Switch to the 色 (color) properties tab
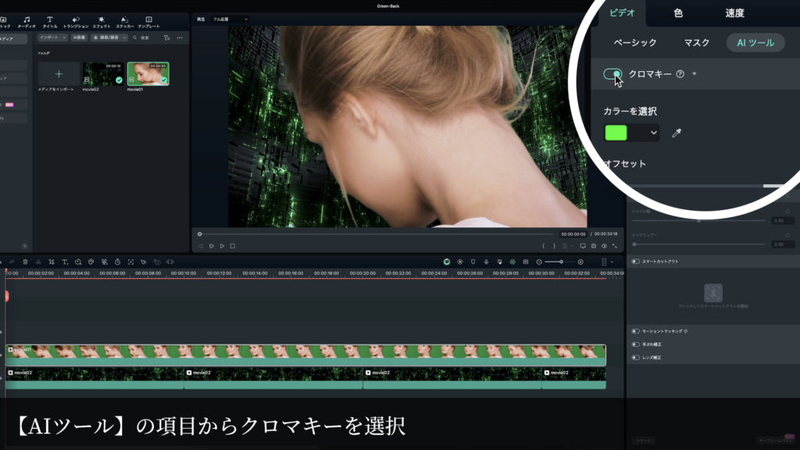 678,13
